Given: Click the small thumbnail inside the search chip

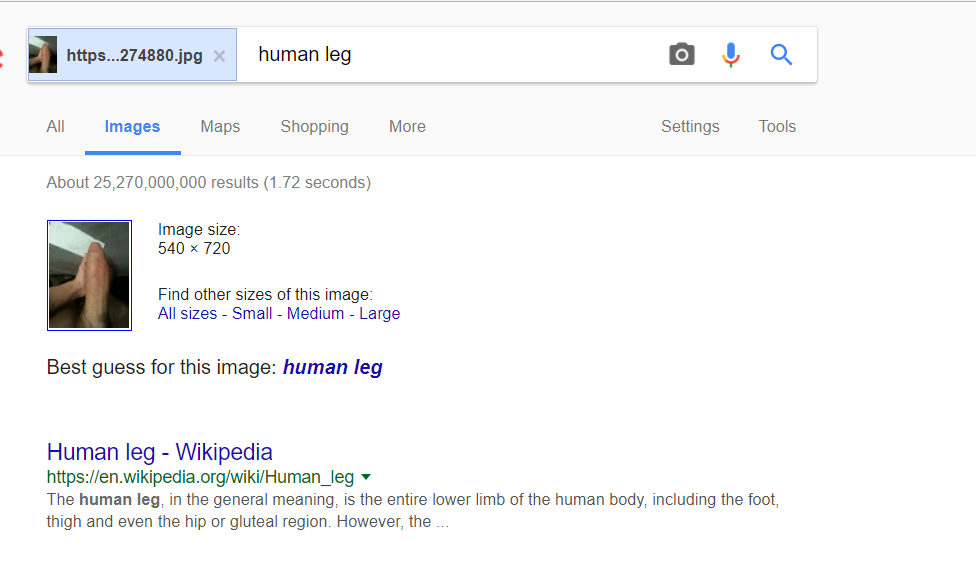Looking at the screenshot, I should tap(43, 54).
